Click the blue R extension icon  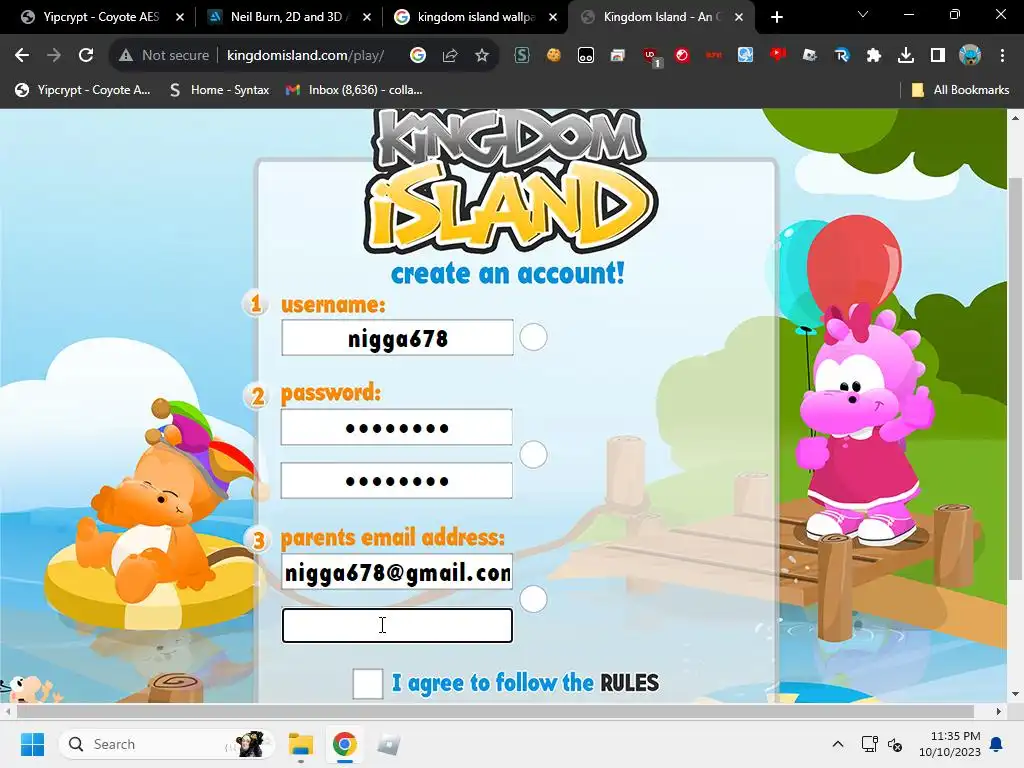tap(842, 56)
